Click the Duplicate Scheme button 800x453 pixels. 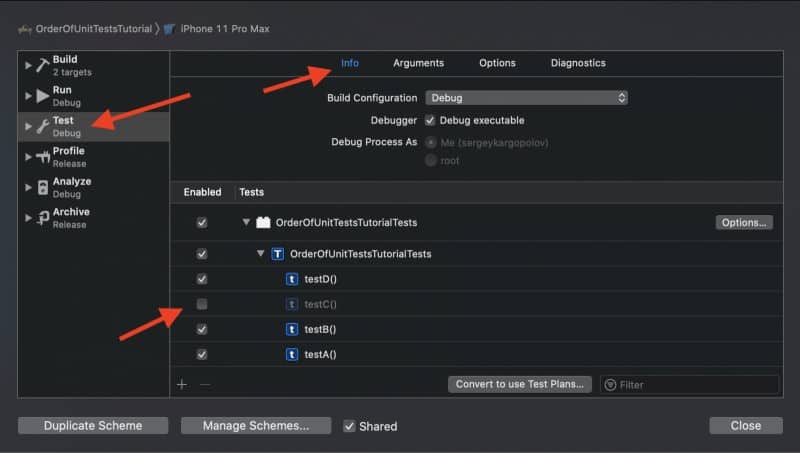pyautogui.click(x=93, y=425)
